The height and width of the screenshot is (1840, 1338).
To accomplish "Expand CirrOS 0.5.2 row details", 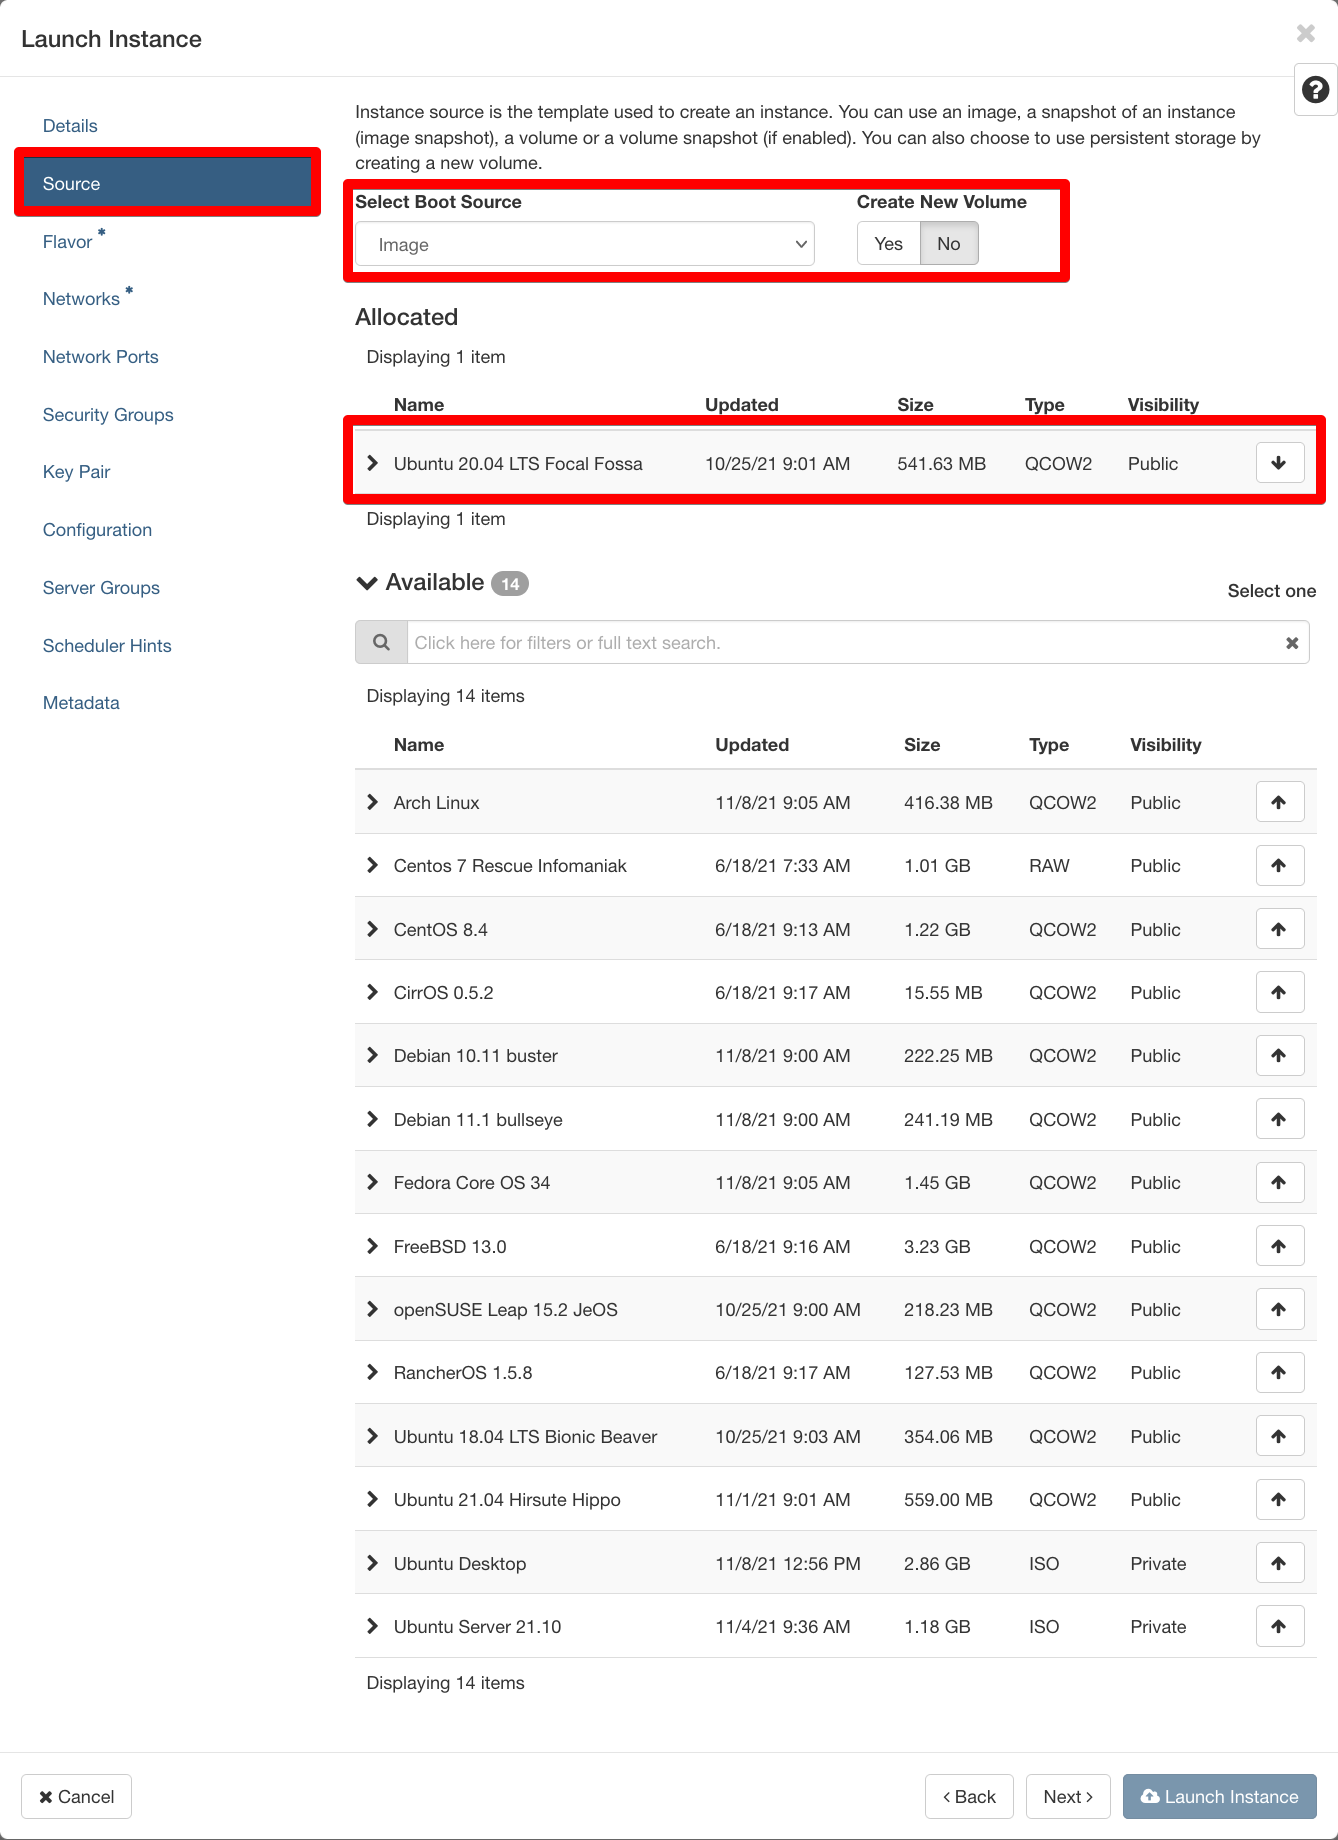I will (373, 992).
